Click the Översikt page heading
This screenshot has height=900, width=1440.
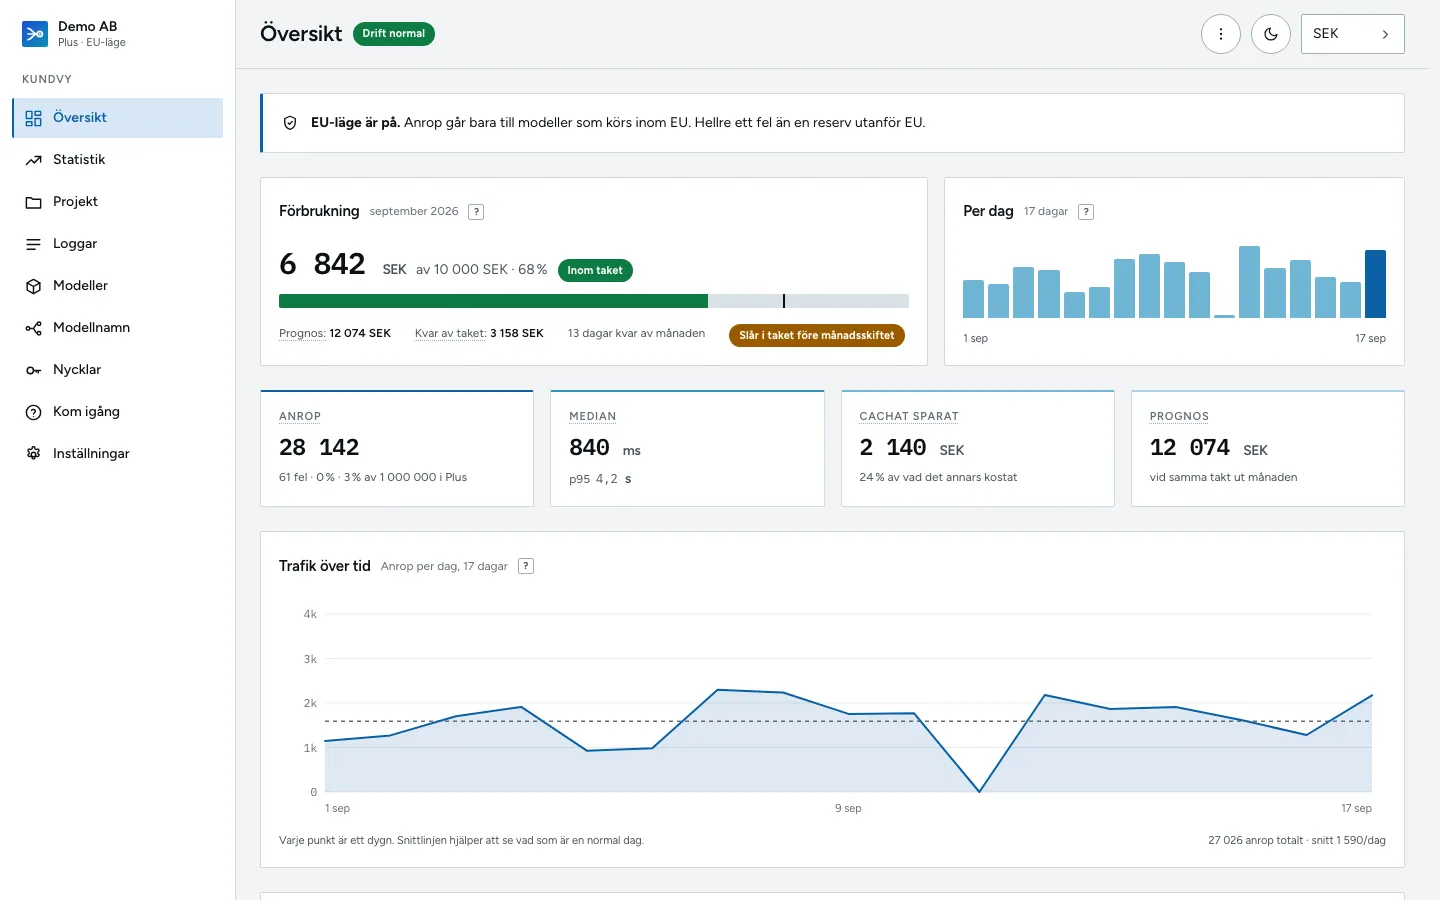click(x=301, y=34)
